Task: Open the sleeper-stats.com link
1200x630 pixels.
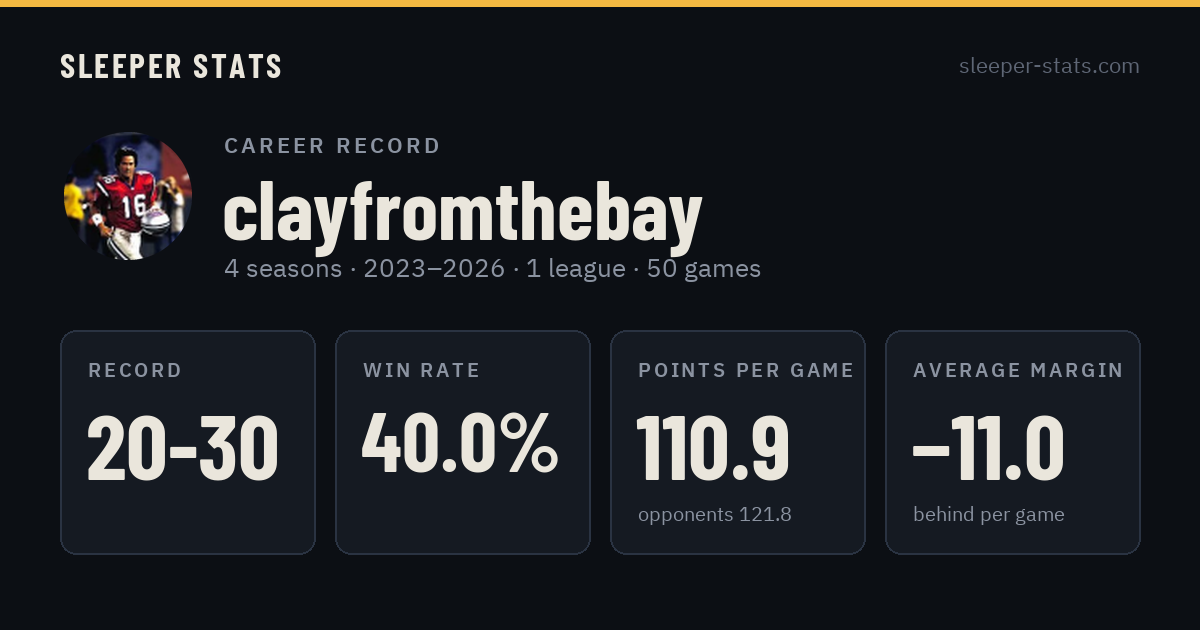Action: point(1049,66)
